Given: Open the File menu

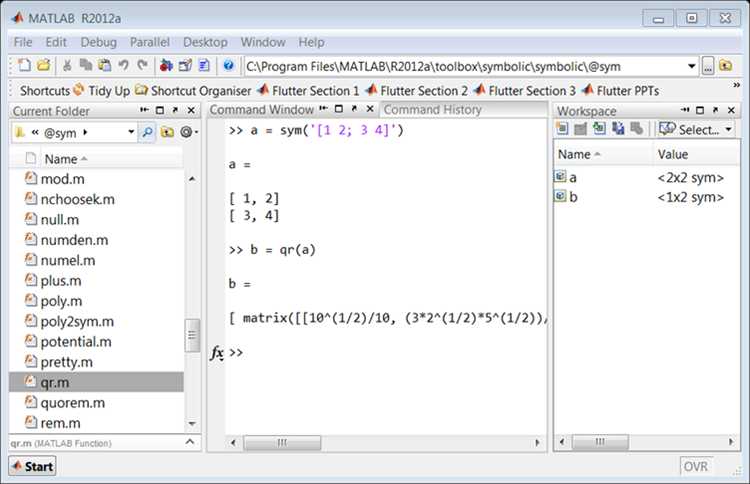Looking at the screenshot, I should point(23,42).
